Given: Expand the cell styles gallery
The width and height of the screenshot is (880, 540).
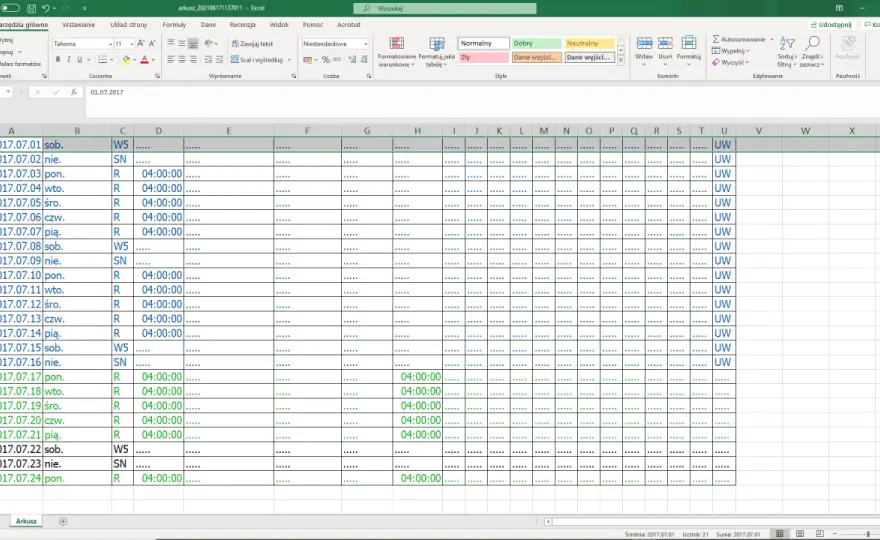Looking at the screenshot, I should tap(621, 61).
